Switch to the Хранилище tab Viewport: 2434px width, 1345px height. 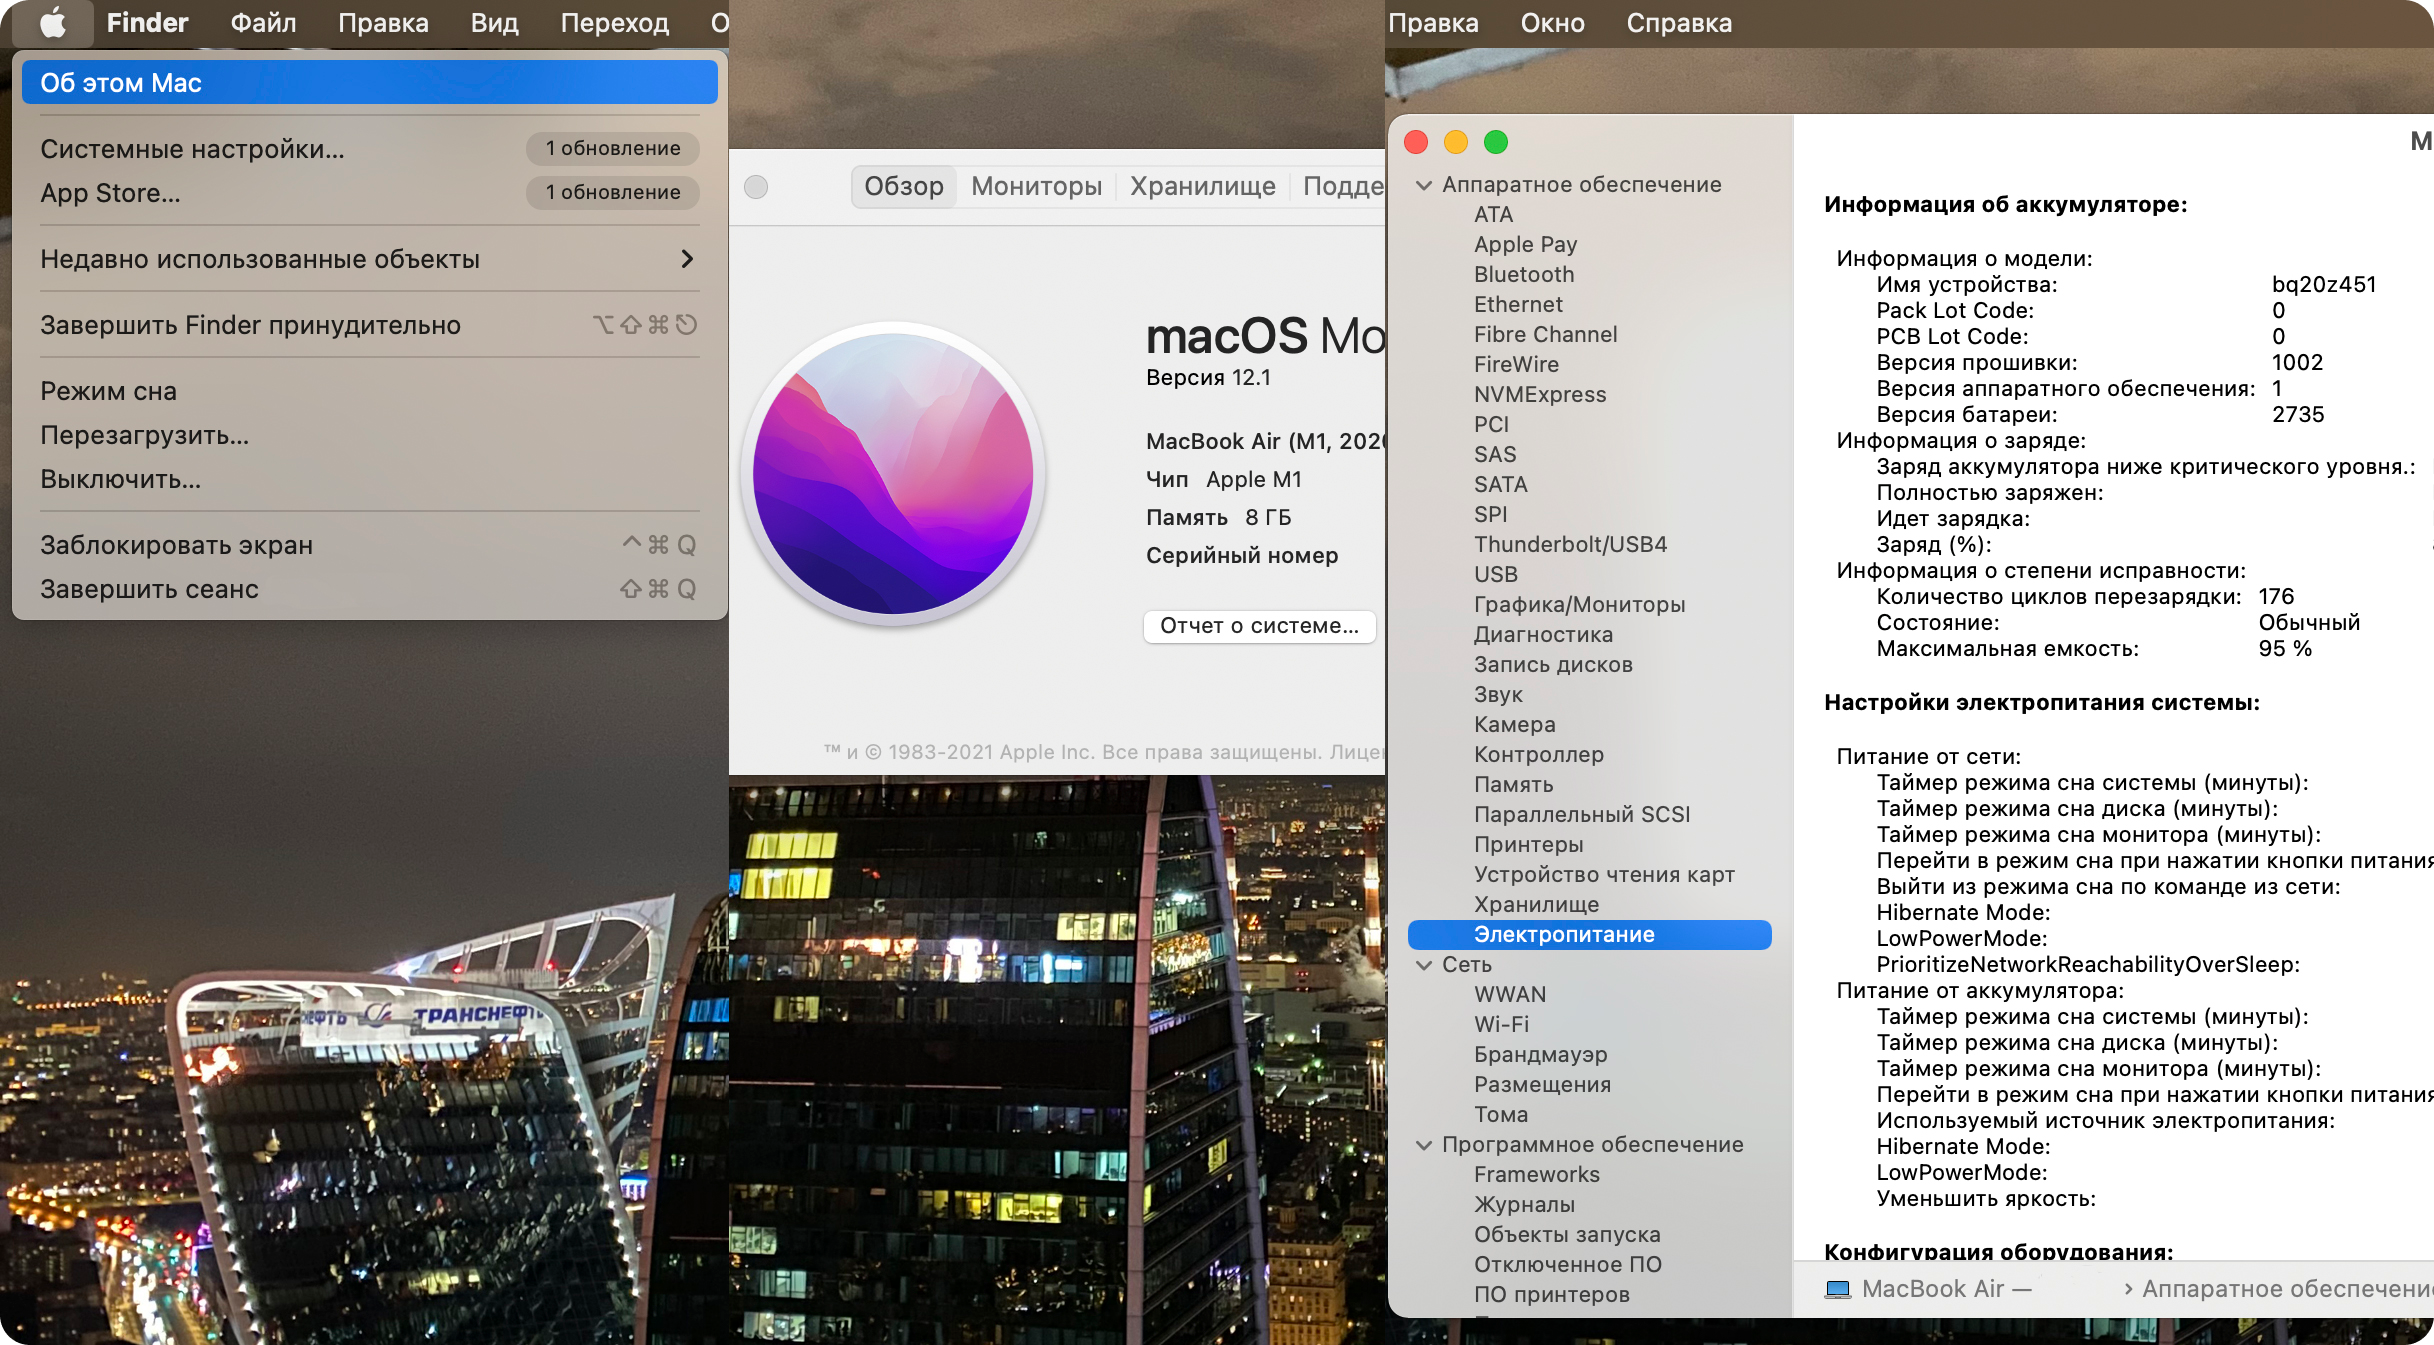tap(1202, 187)
